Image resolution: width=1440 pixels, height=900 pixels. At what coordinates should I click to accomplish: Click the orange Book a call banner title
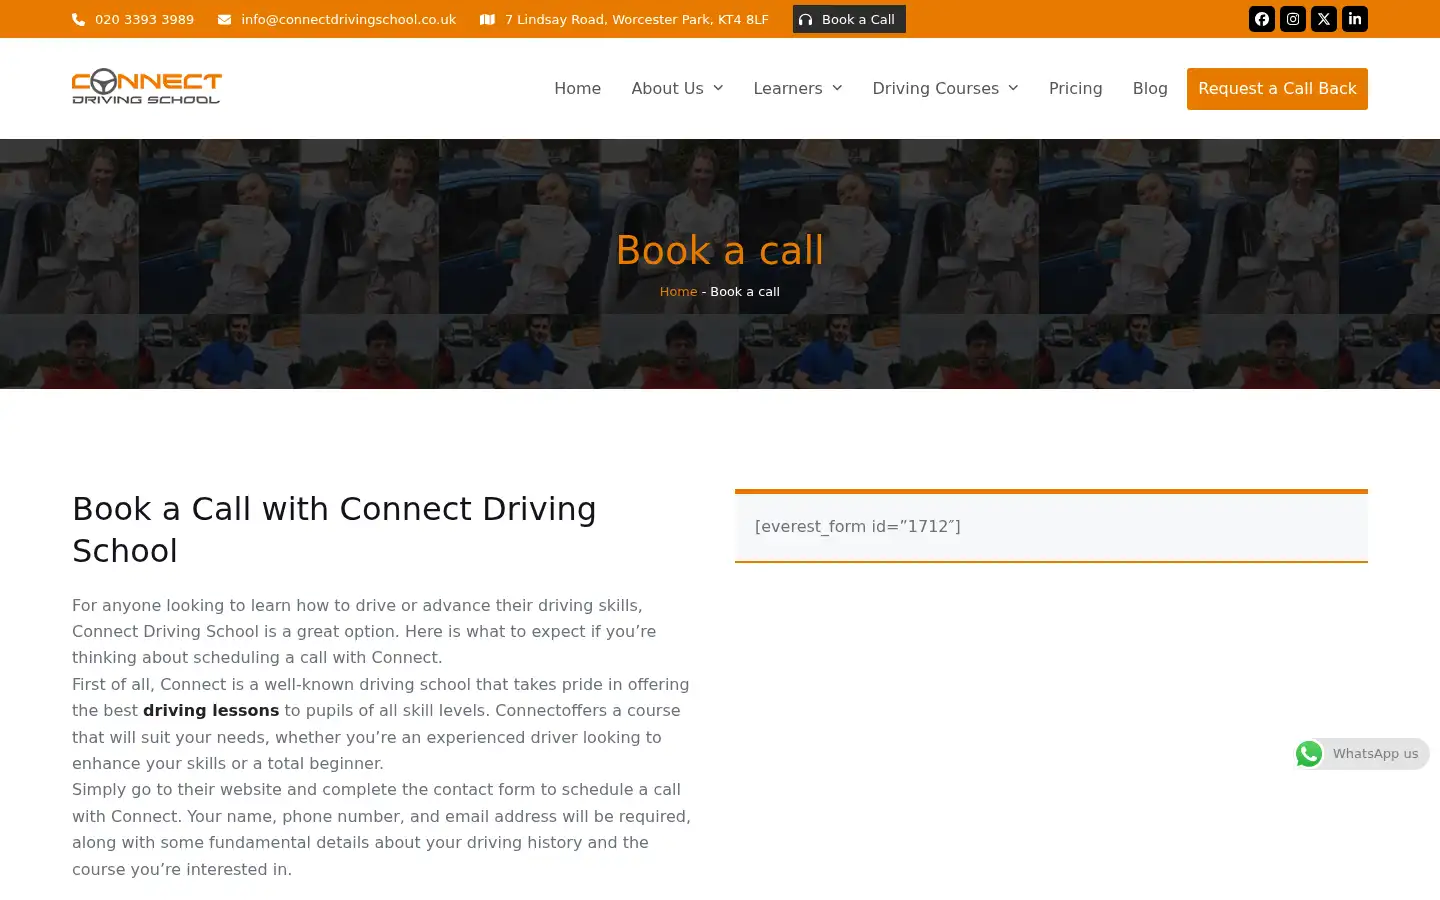tap(720, 250)
